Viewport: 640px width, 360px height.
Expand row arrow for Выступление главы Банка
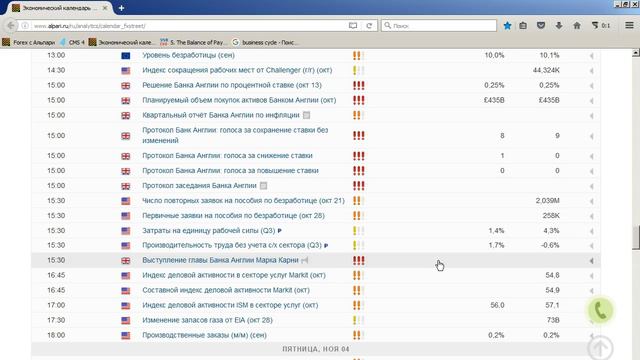(x=591, y=261)
